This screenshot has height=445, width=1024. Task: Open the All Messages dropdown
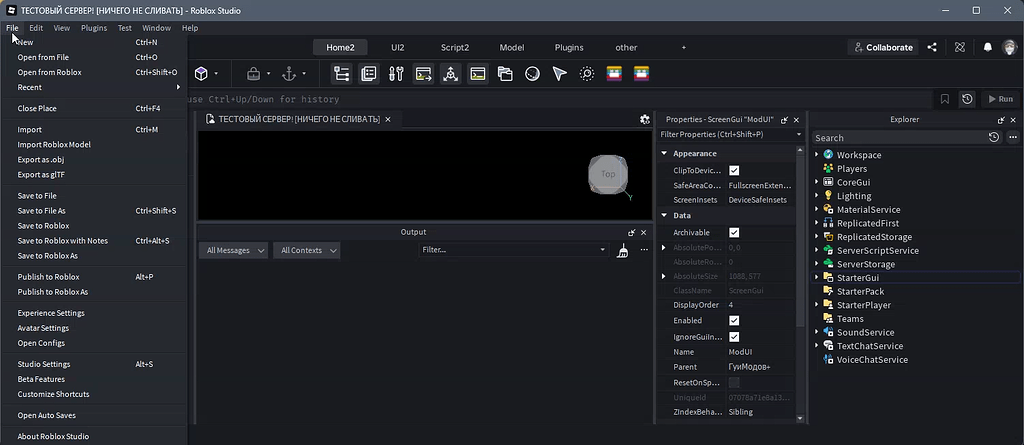[233, 250]
